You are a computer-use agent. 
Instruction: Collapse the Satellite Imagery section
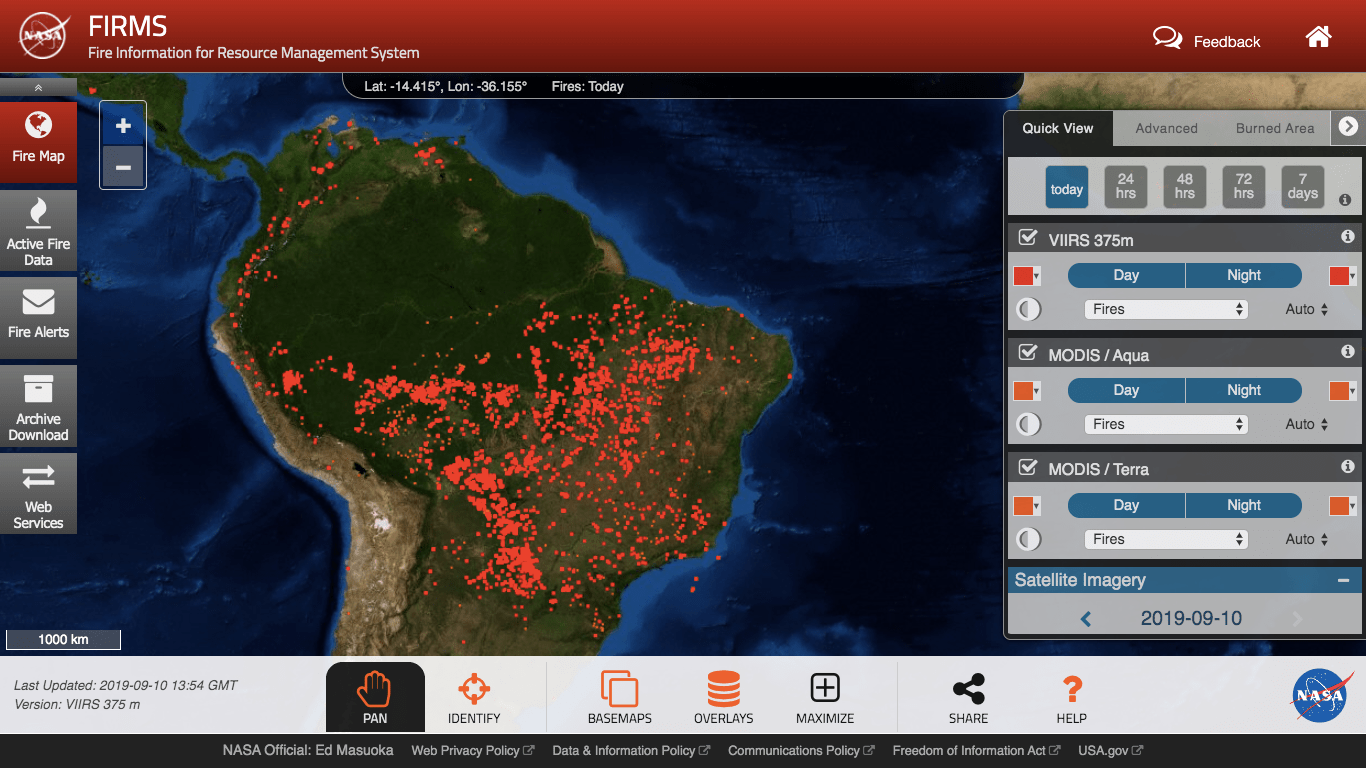[x=1342, y=580]
